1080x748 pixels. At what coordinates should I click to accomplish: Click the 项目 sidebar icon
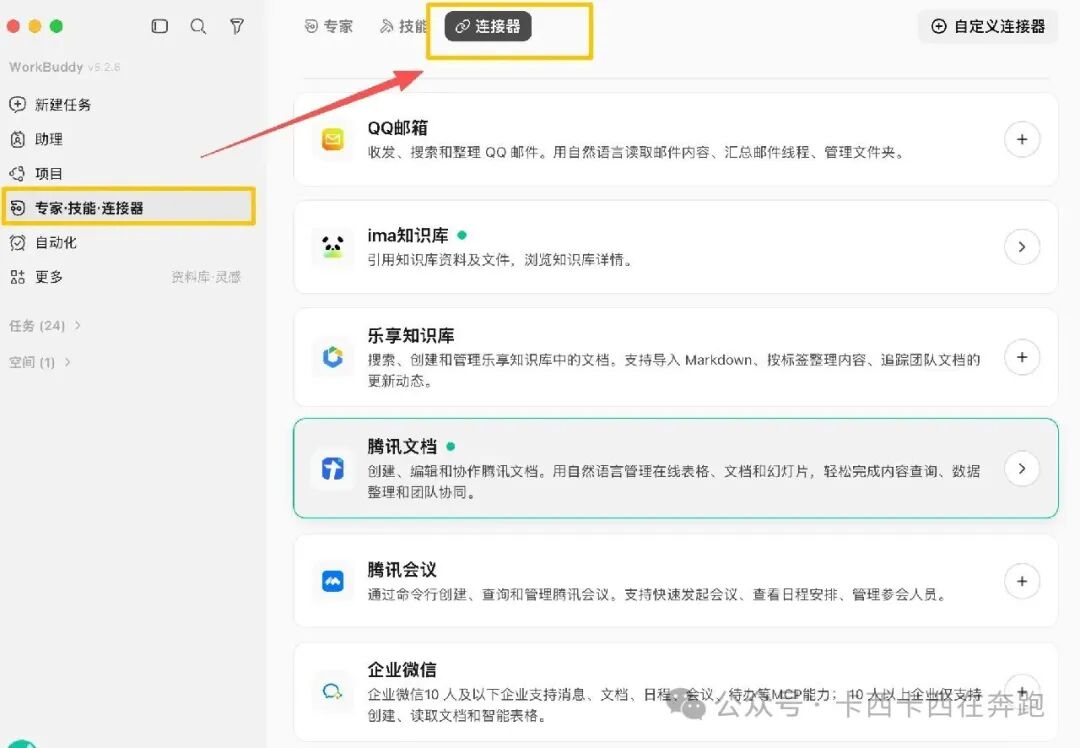(x=17, y=174)
